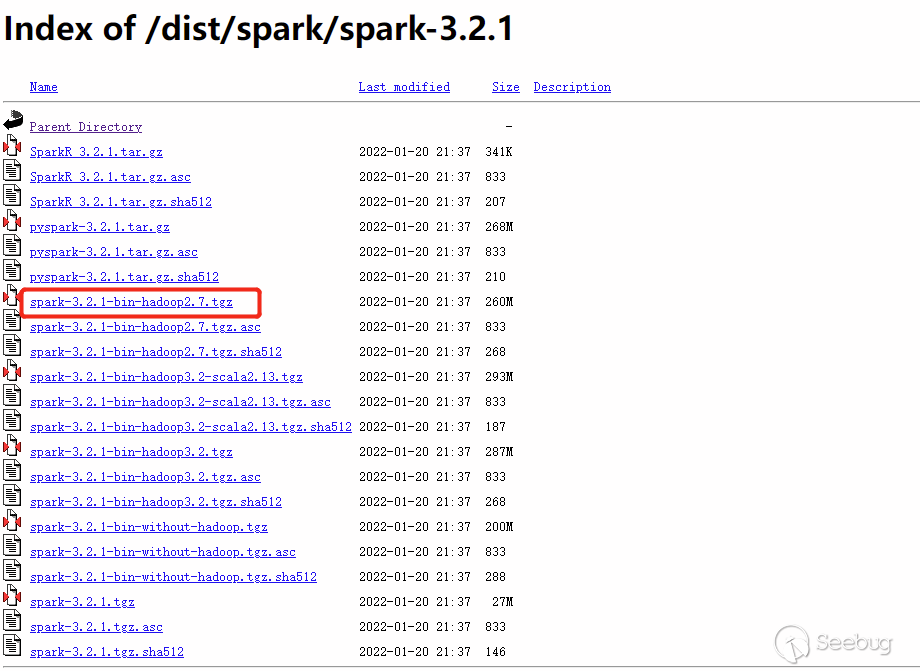
Task: Open spark-3.2.1.tgz.sha512 link
Action: (x=107, y=652)
